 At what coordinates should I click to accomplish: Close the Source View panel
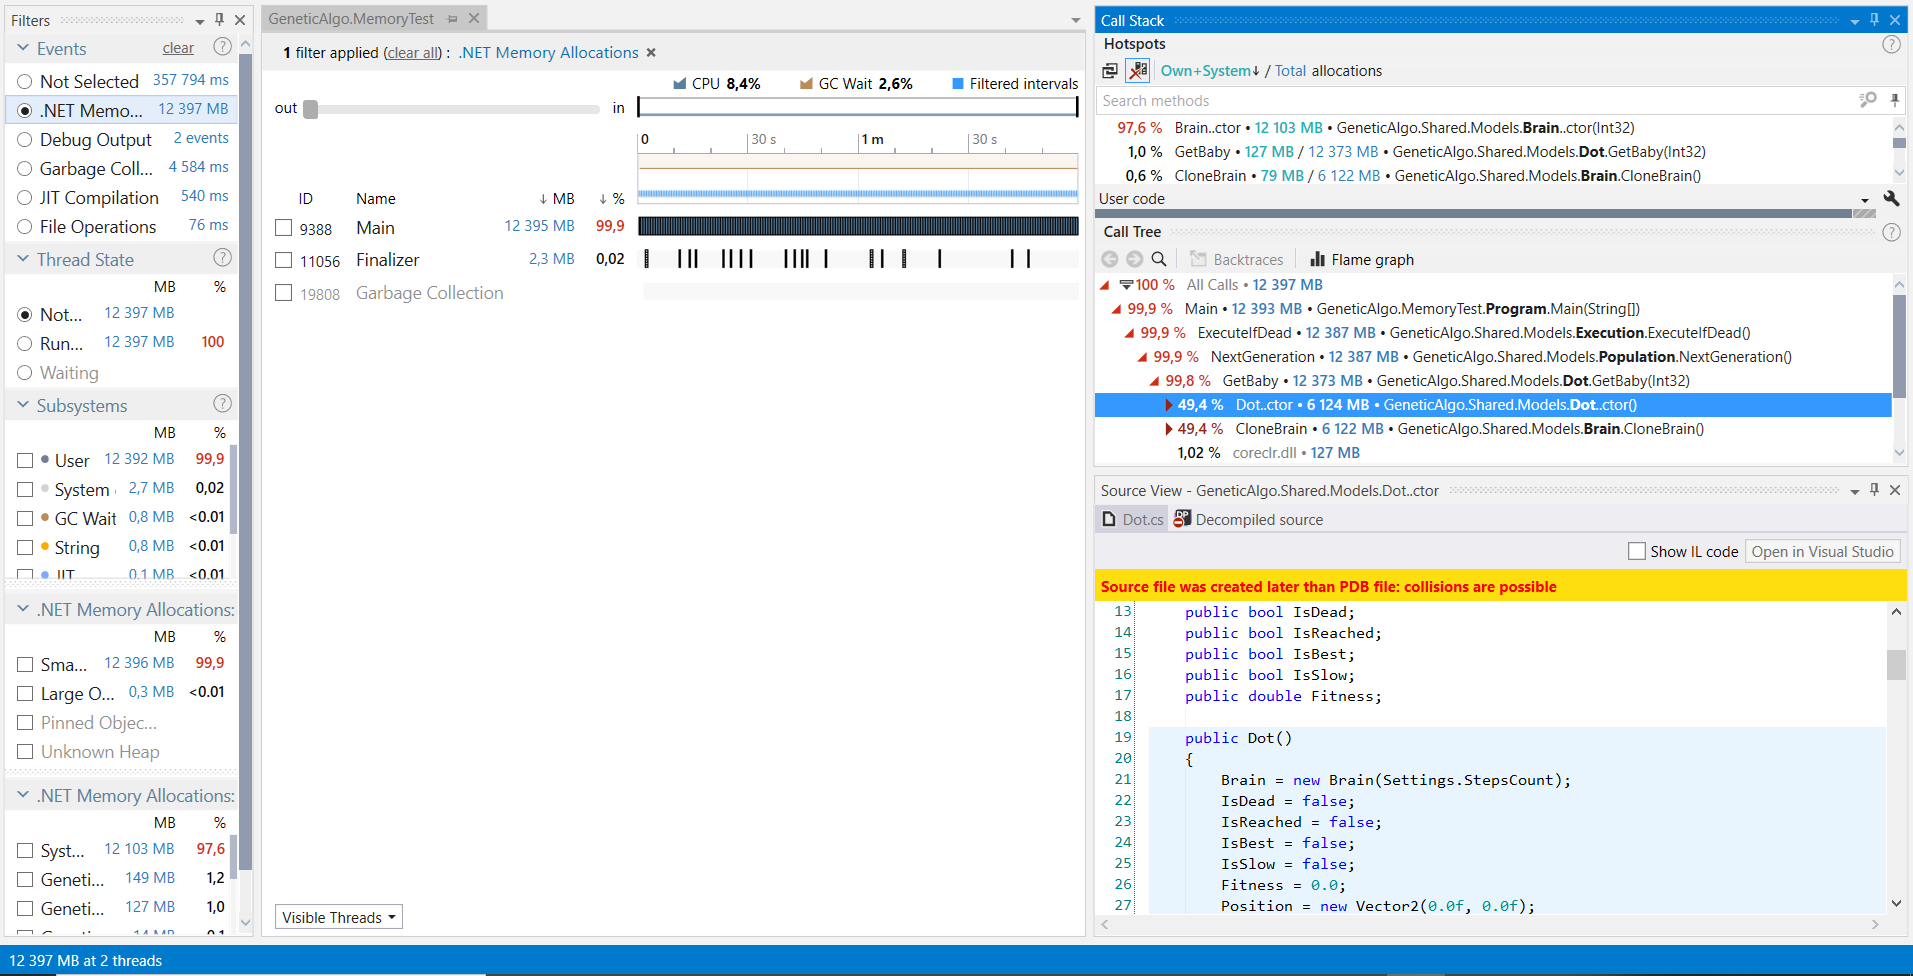(x=1895, y=490)
